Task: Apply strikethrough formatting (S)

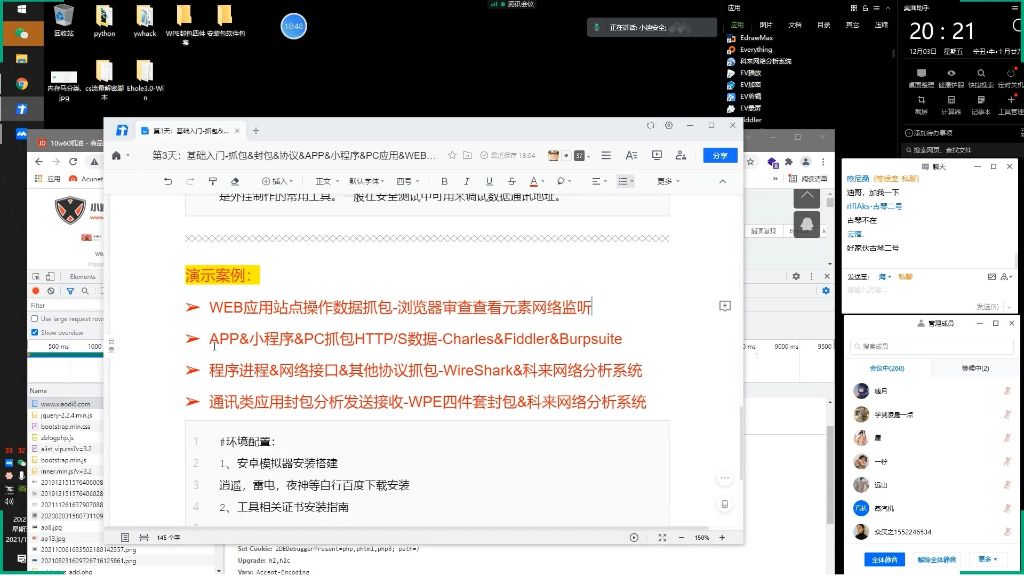Action: point(511,182)
